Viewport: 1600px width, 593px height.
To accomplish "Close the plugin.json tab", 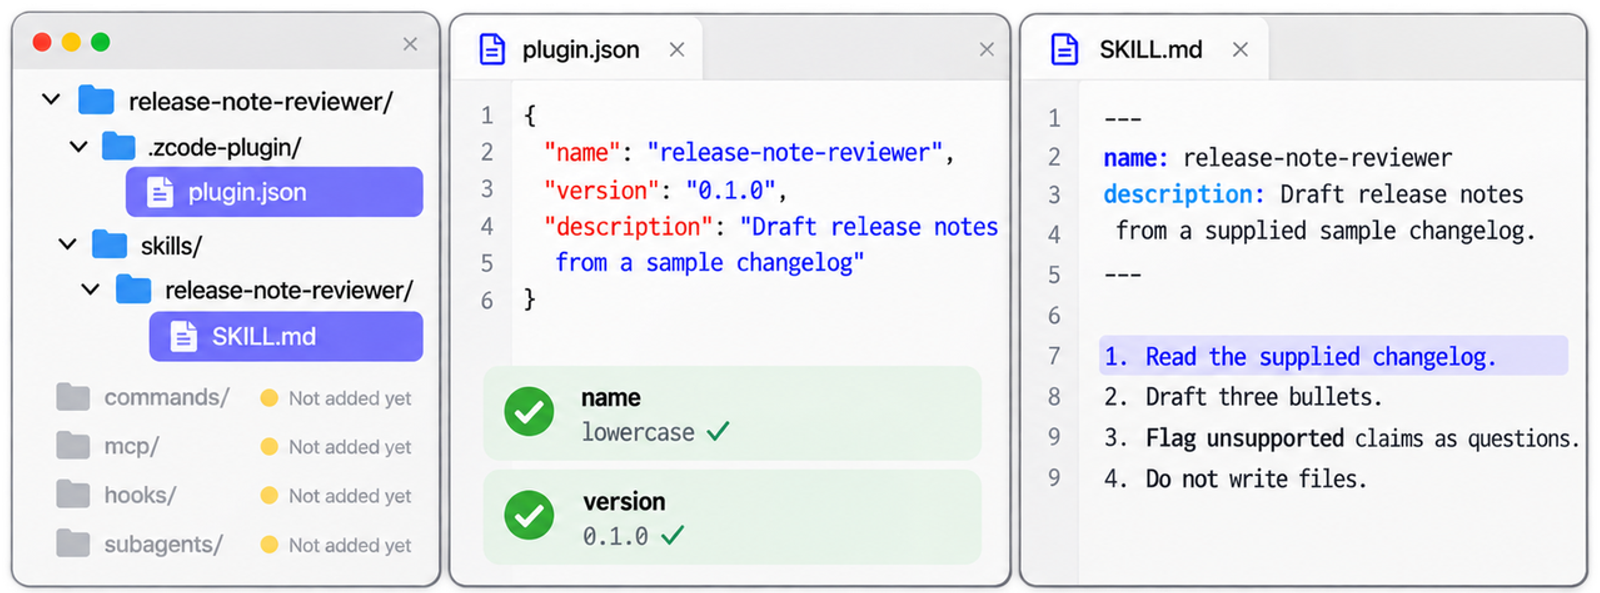I will tap(677, 50).
